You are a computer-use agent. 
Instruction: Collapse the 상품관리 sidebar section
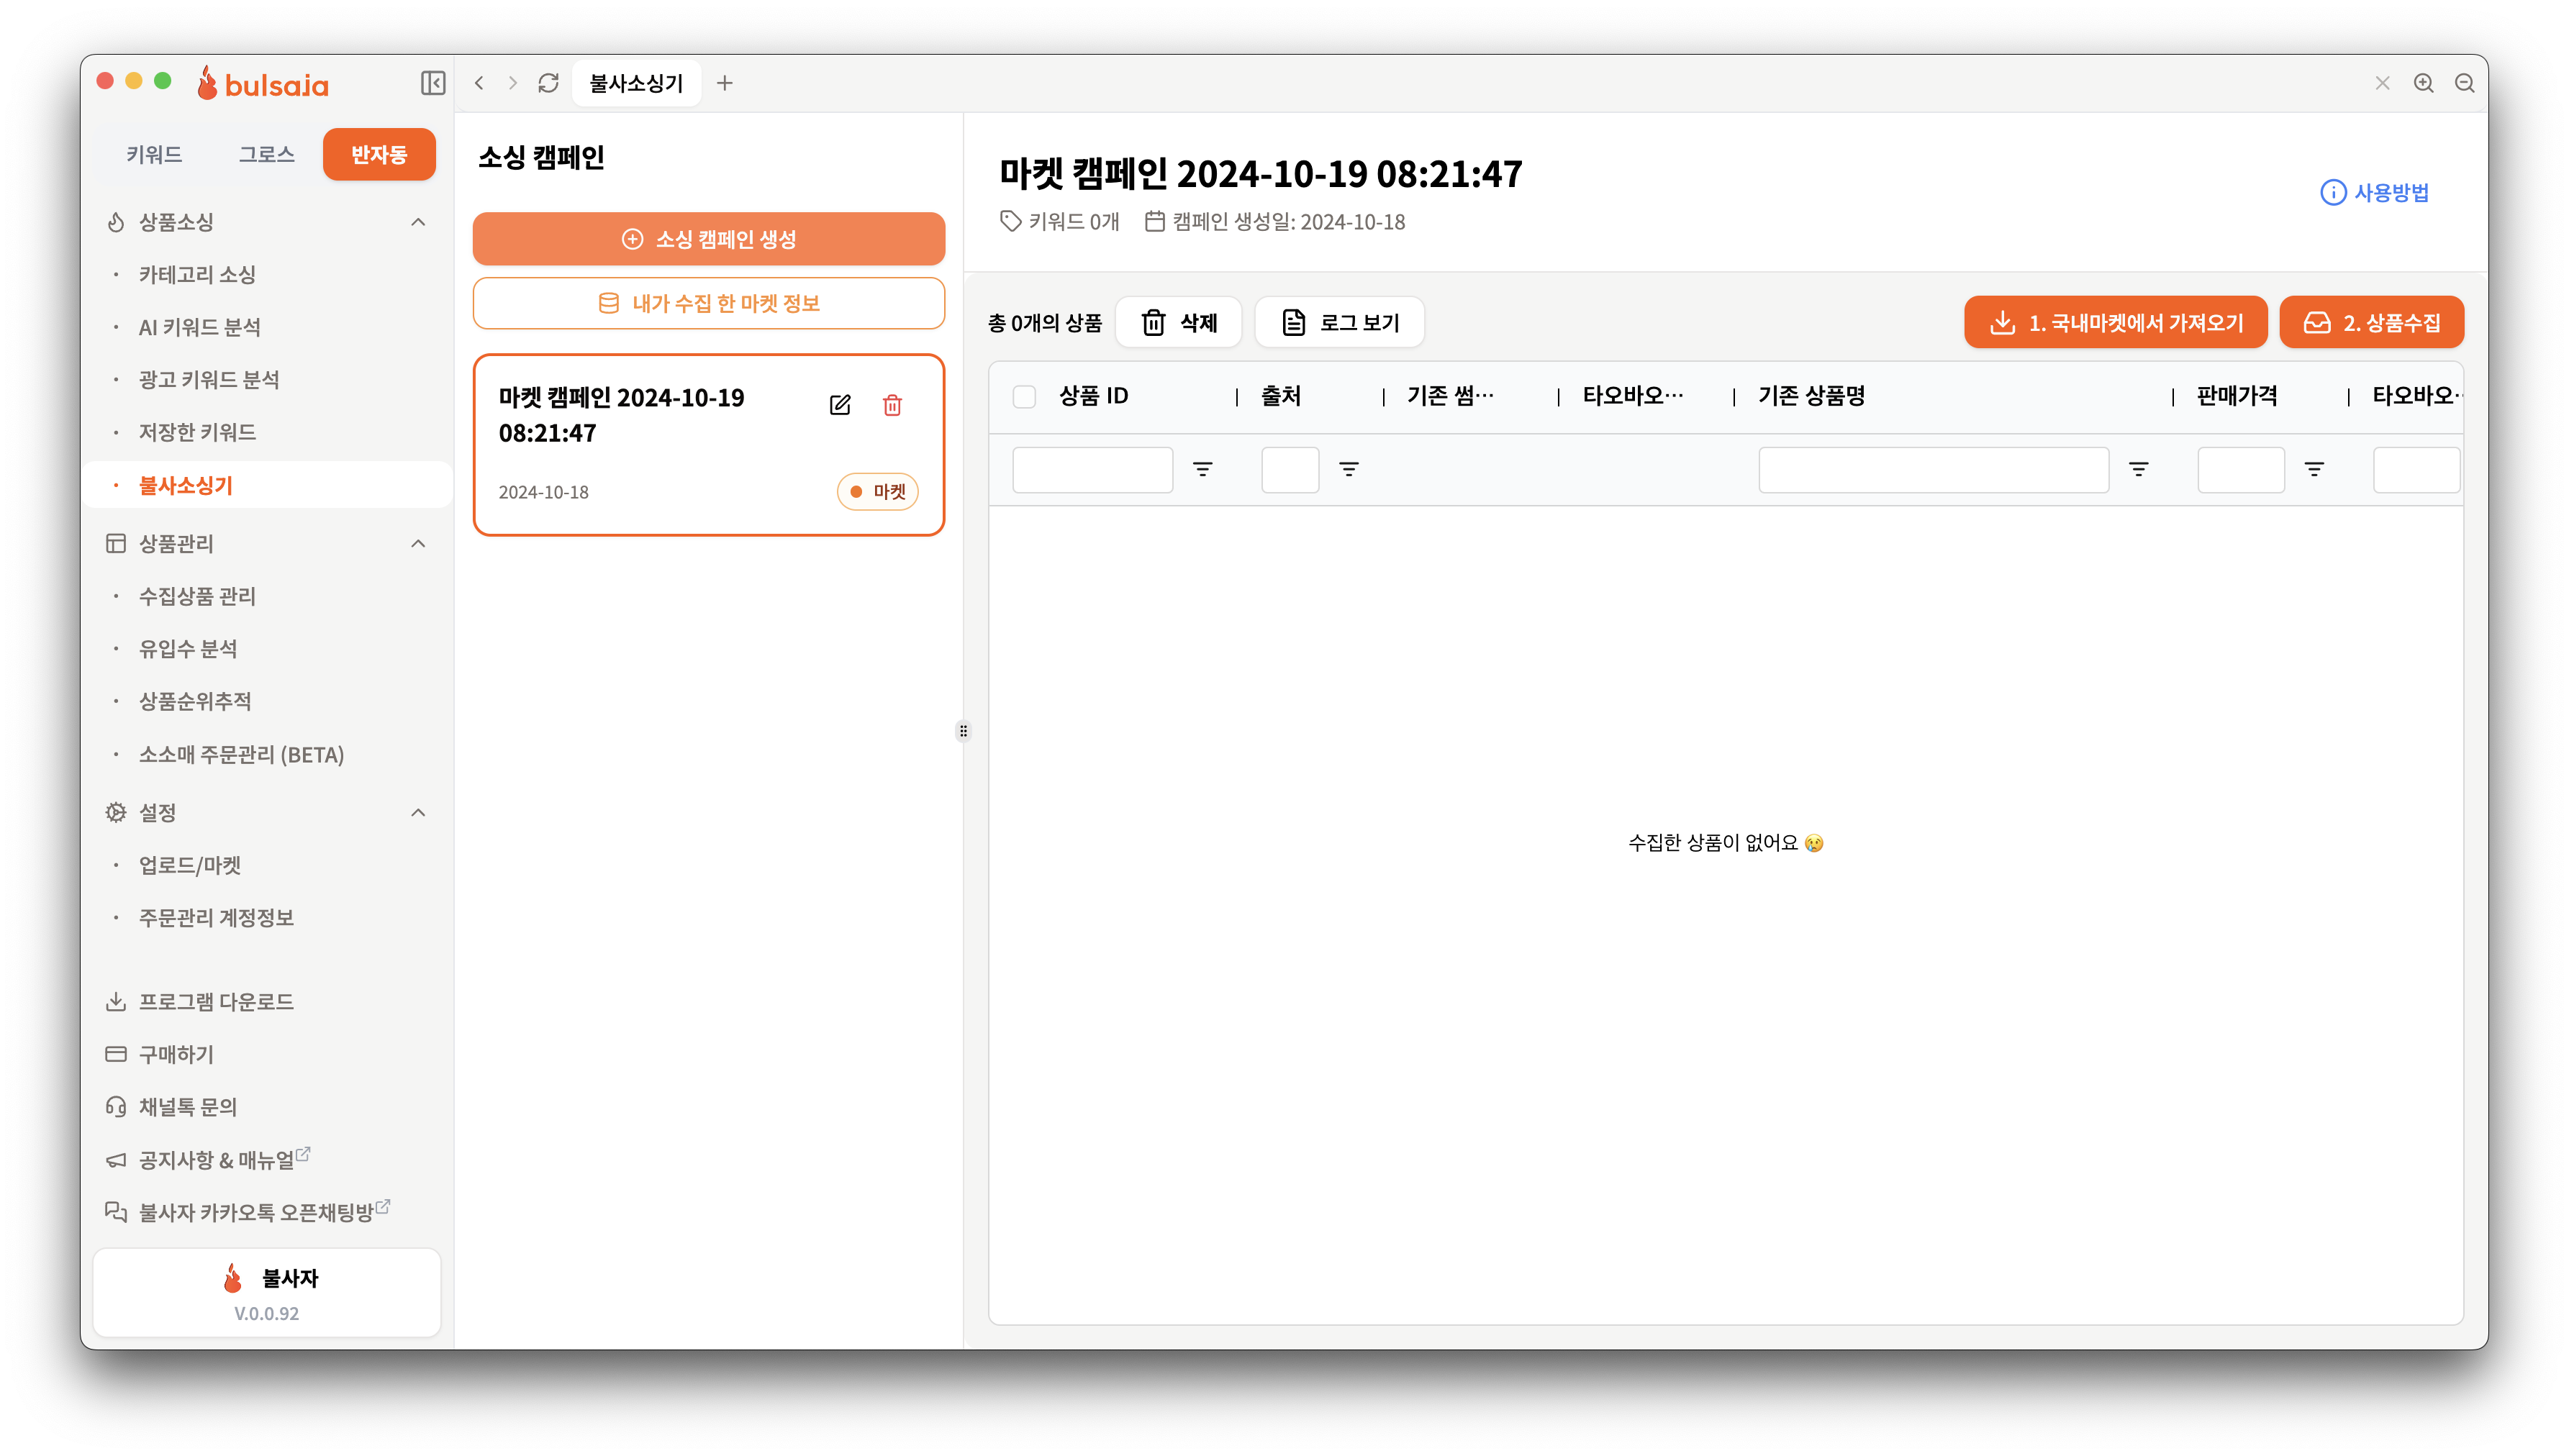418,544
